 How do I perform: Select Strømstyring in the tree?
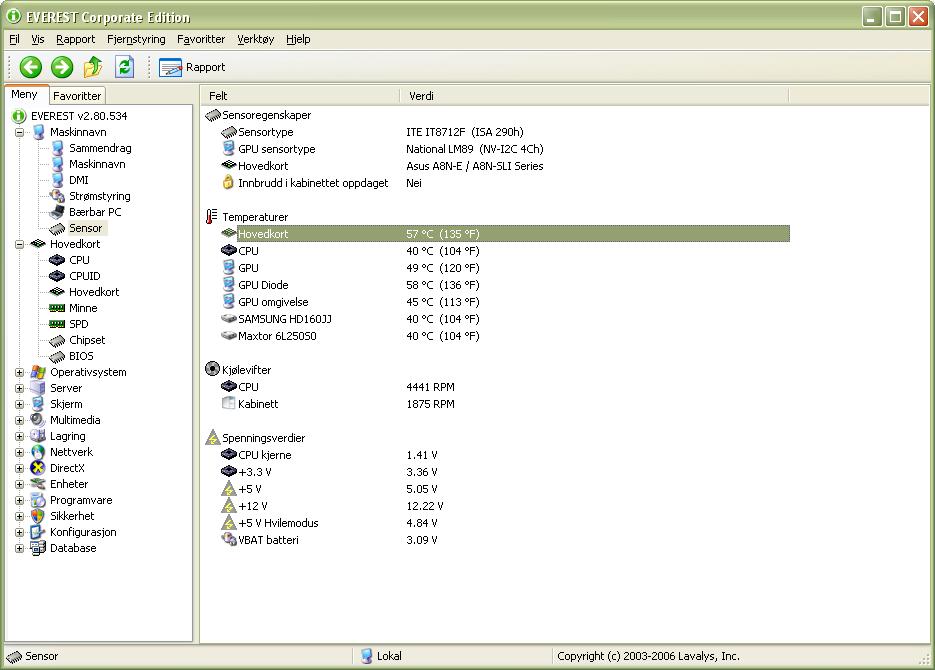[100, 196]
